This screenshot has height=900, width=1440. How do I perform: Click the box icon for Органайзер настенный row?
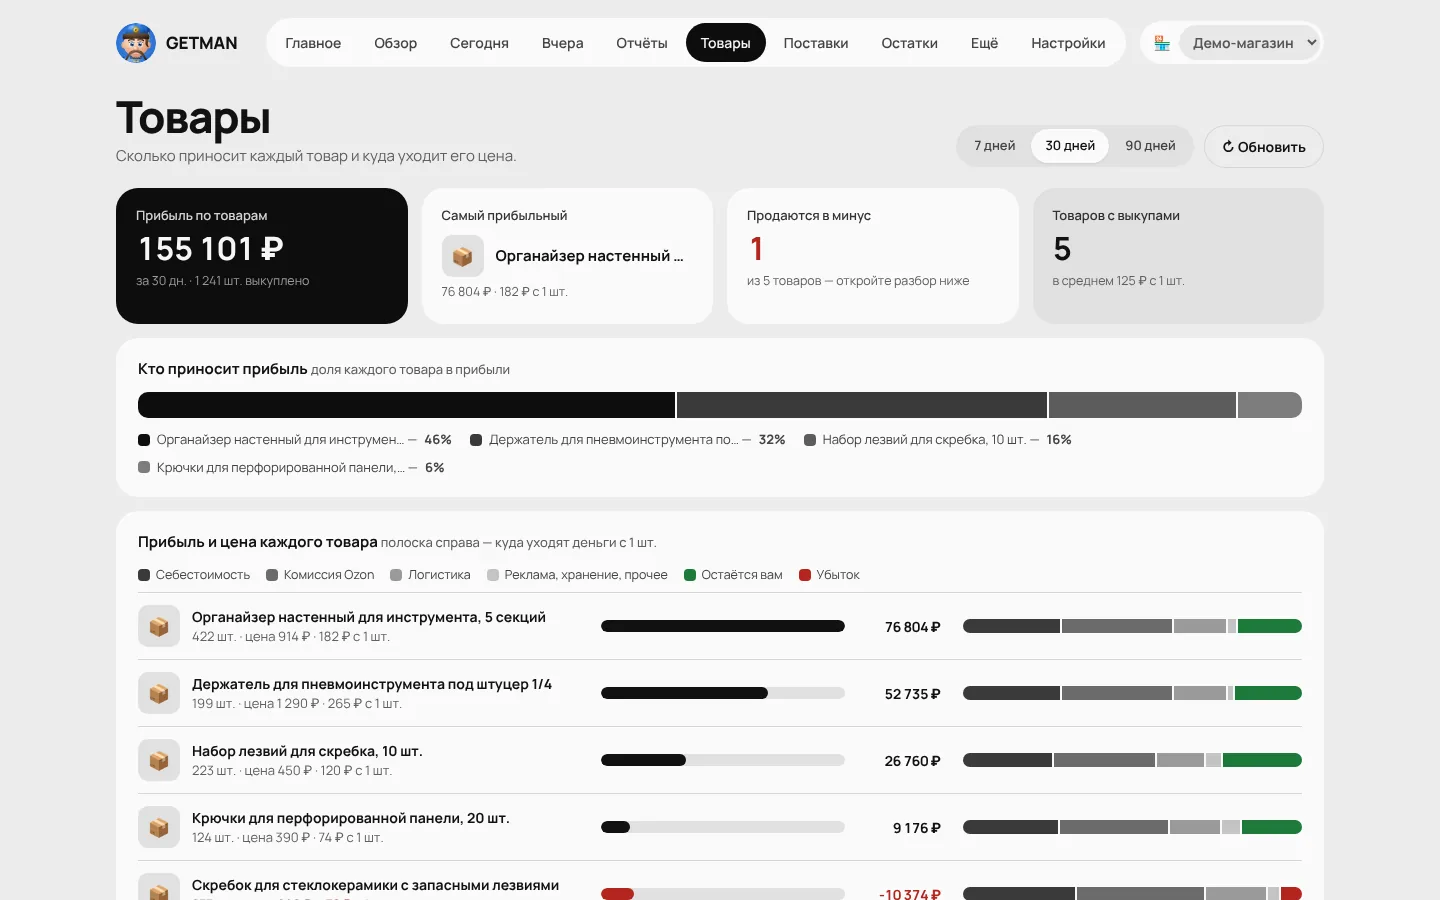[158, 626]
